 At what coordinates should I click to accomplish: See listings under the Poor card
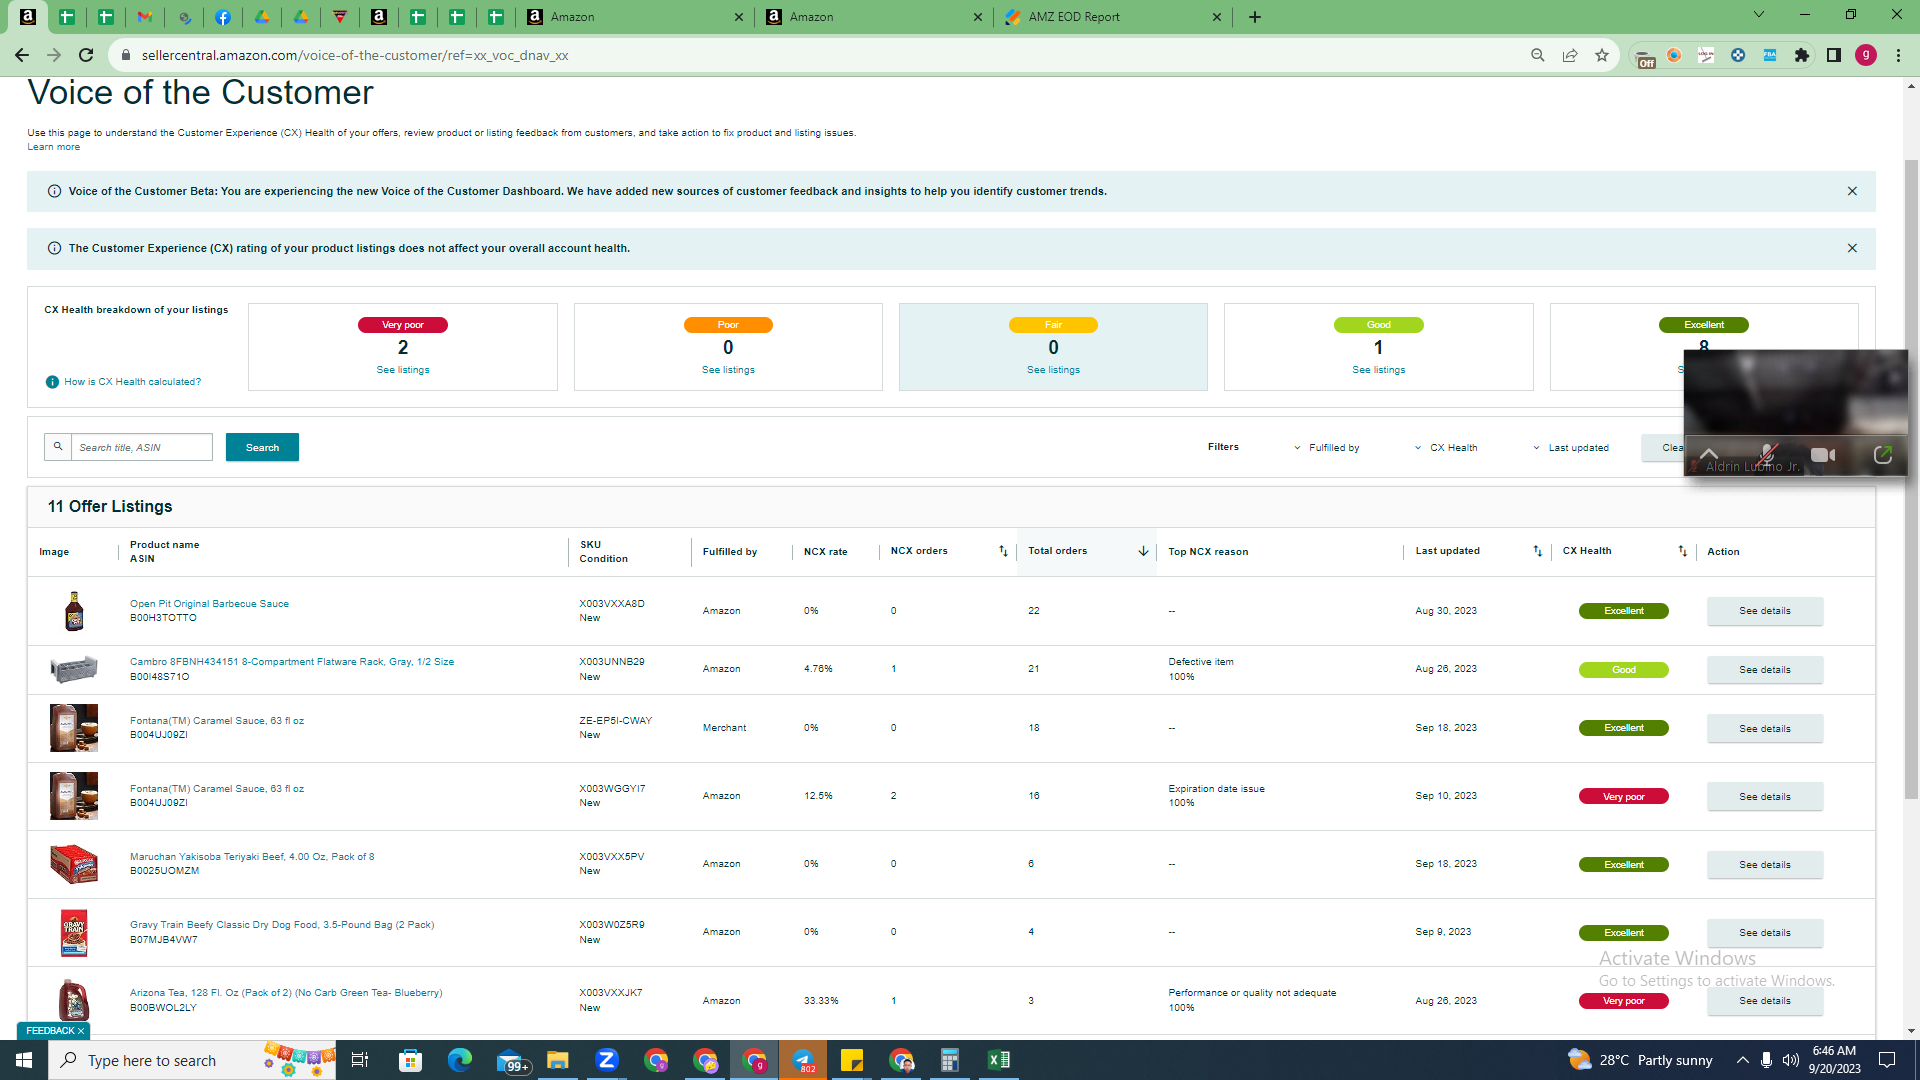(728, 370)
